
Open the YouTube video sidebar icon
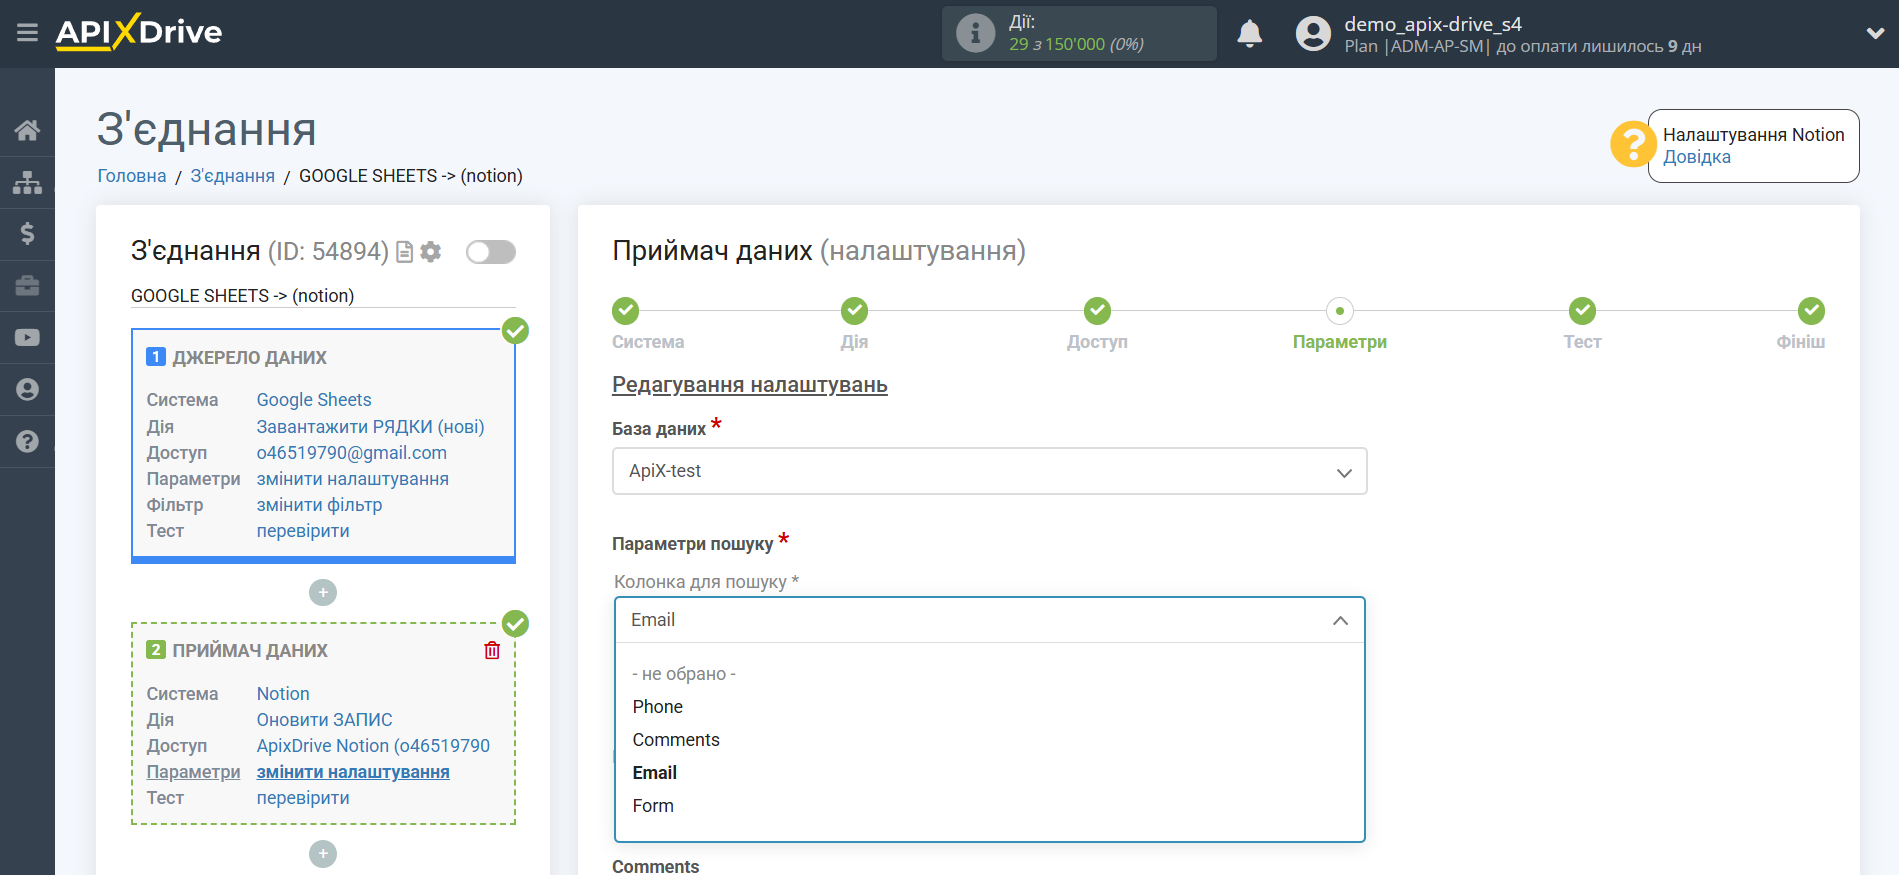point(27,338)
